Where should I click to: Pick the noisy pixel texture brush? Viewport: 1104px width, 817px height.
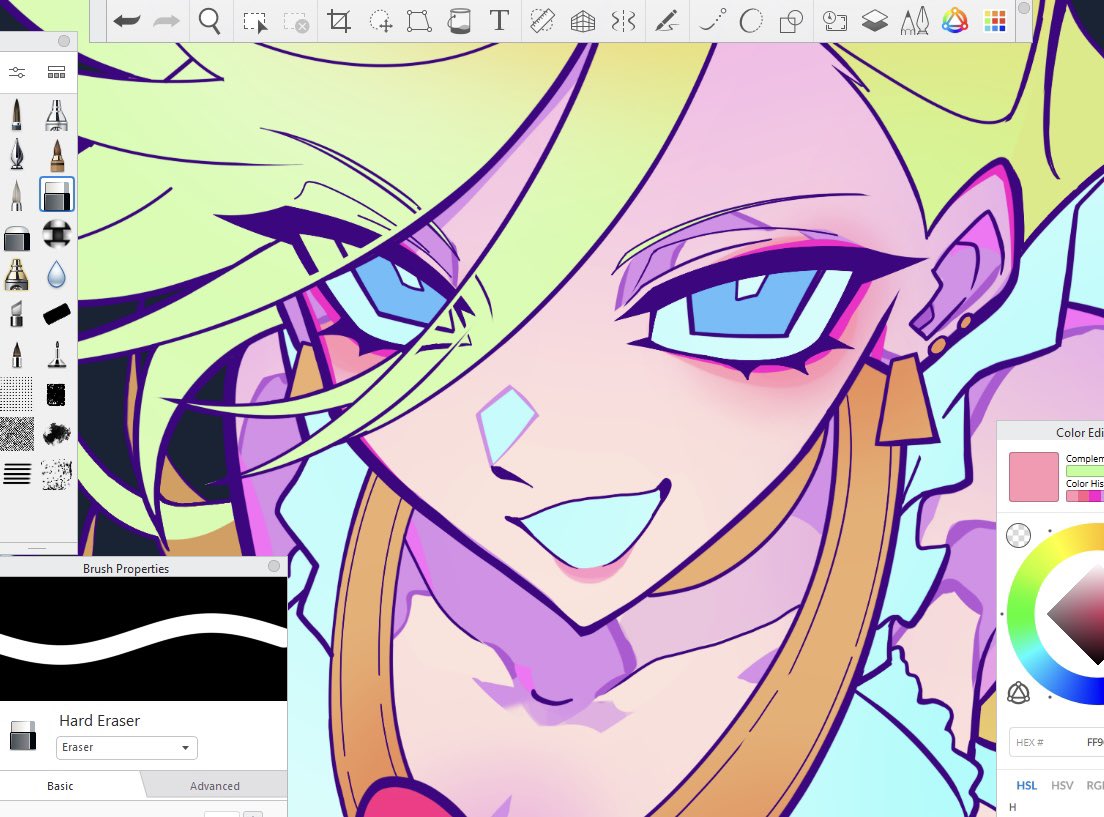[x=16, y=434]
